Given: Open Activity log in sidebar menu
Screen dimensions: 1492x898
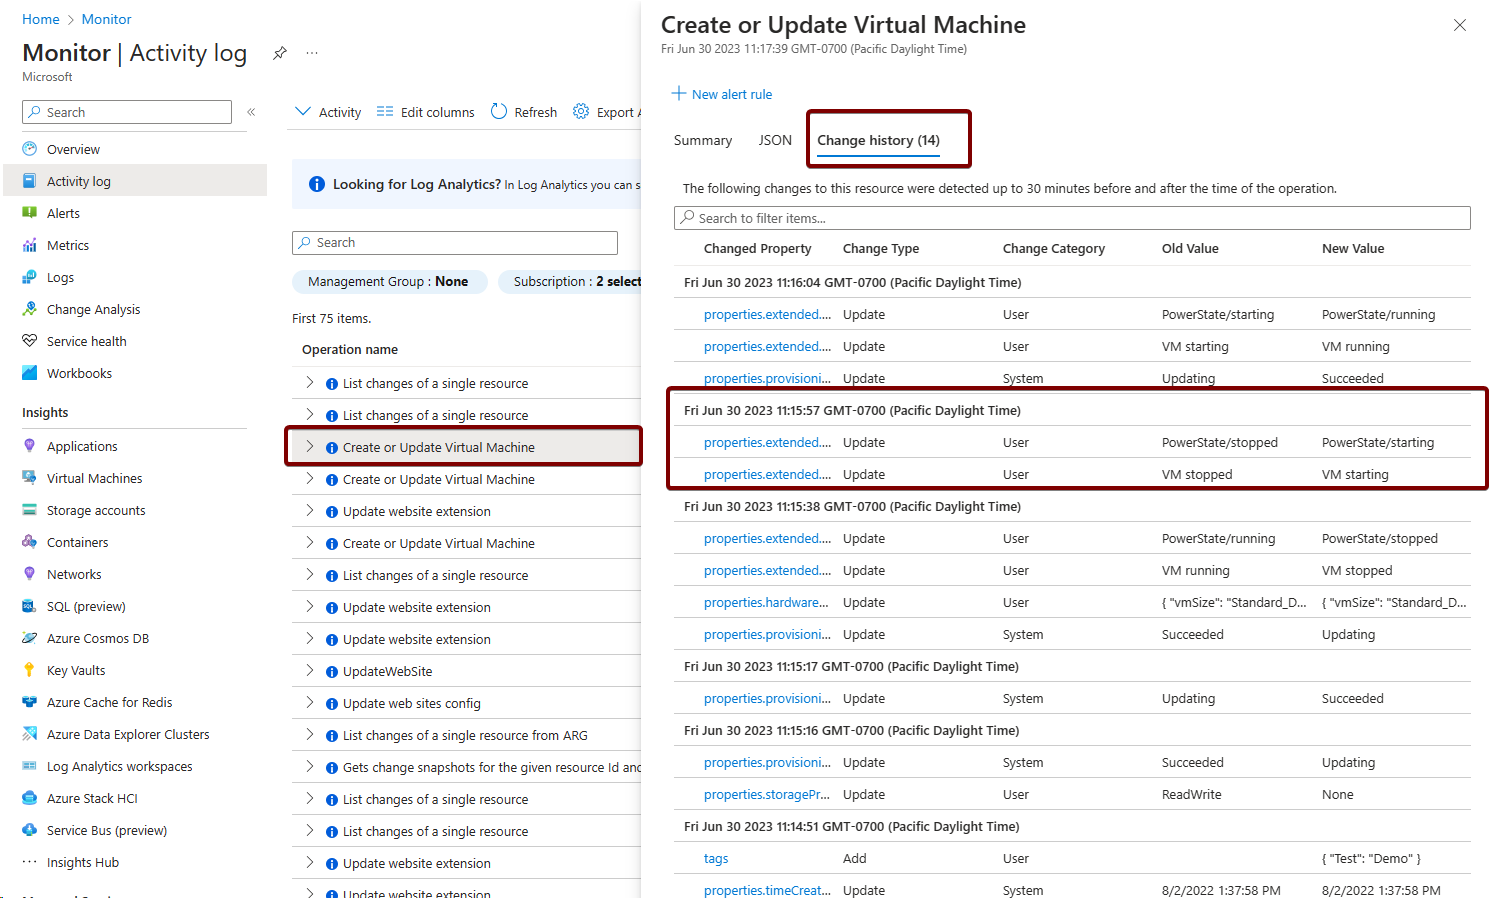Looking at the screenshot, I should tap(135, 181).
